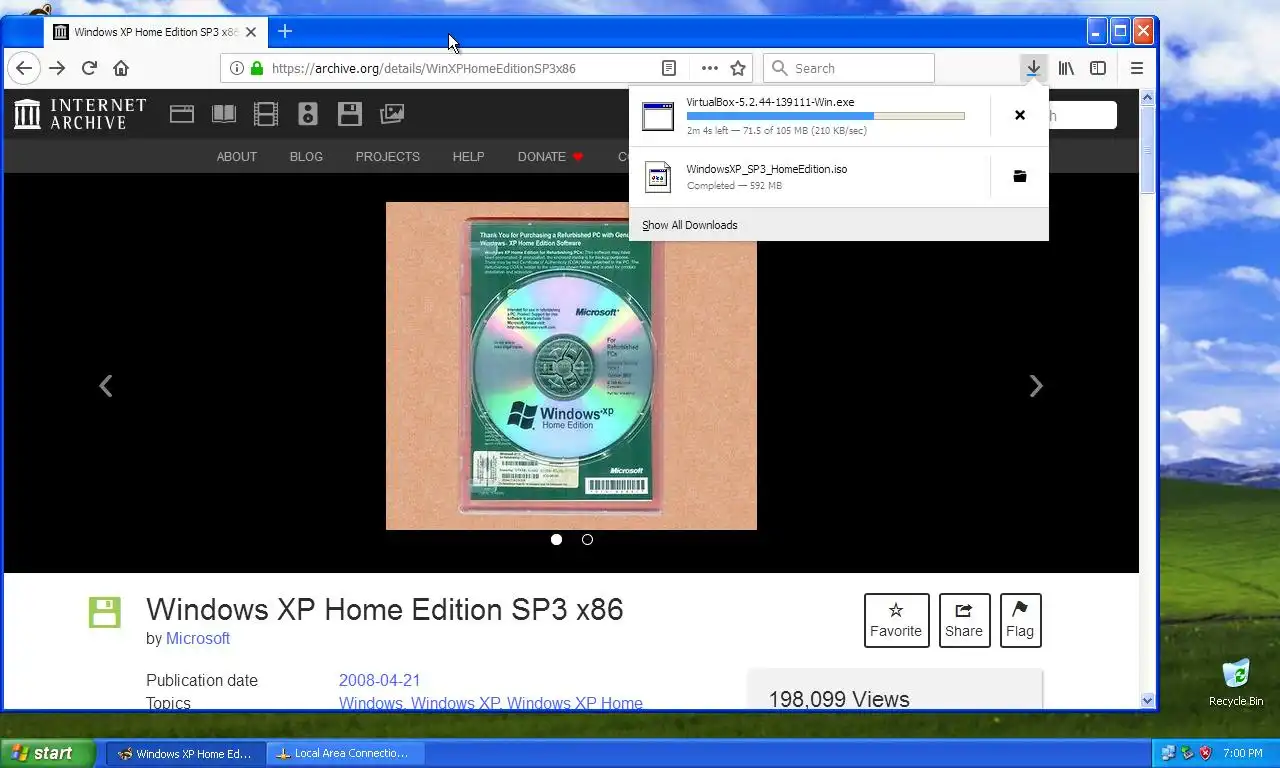
Task: Open the BLOG menu item
Action: 306,156
